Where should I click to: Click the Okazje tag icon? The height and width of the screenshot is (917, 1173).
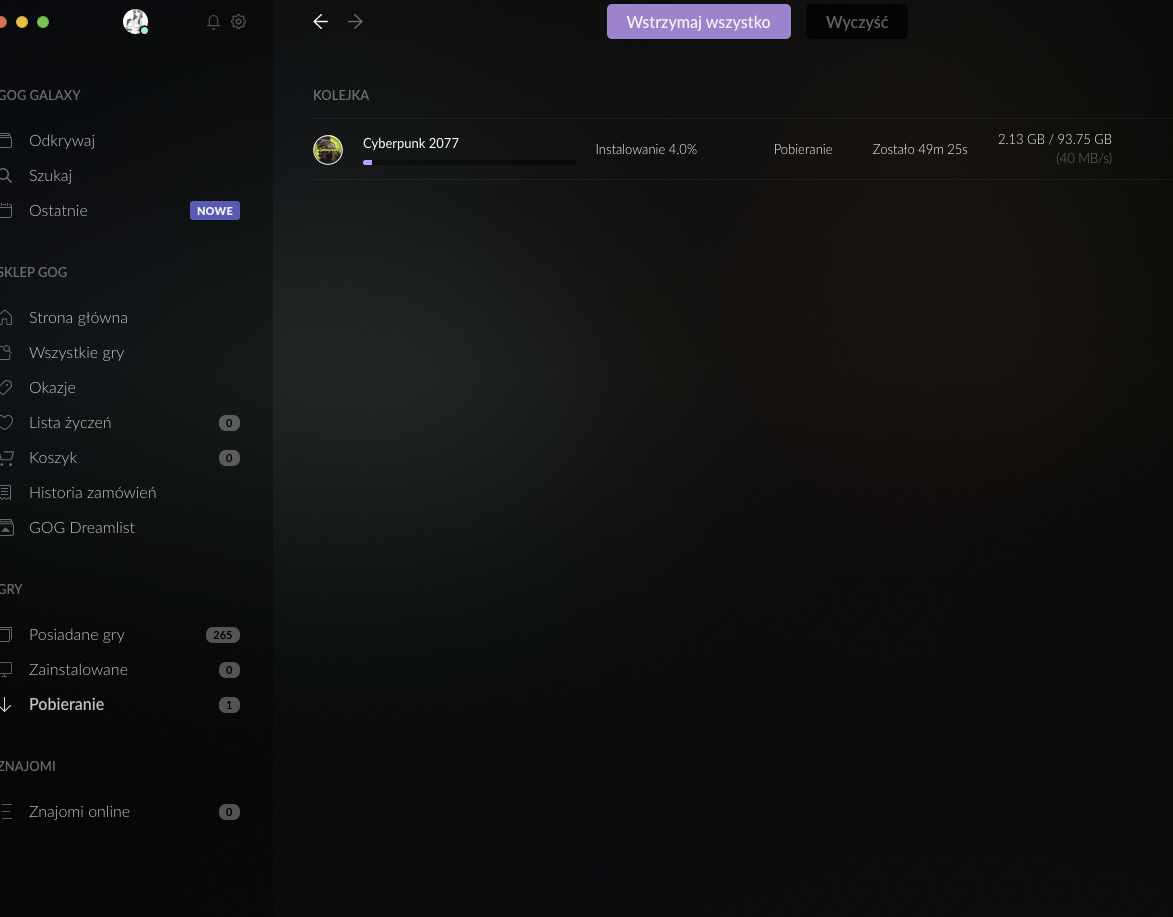click(5, 387)
